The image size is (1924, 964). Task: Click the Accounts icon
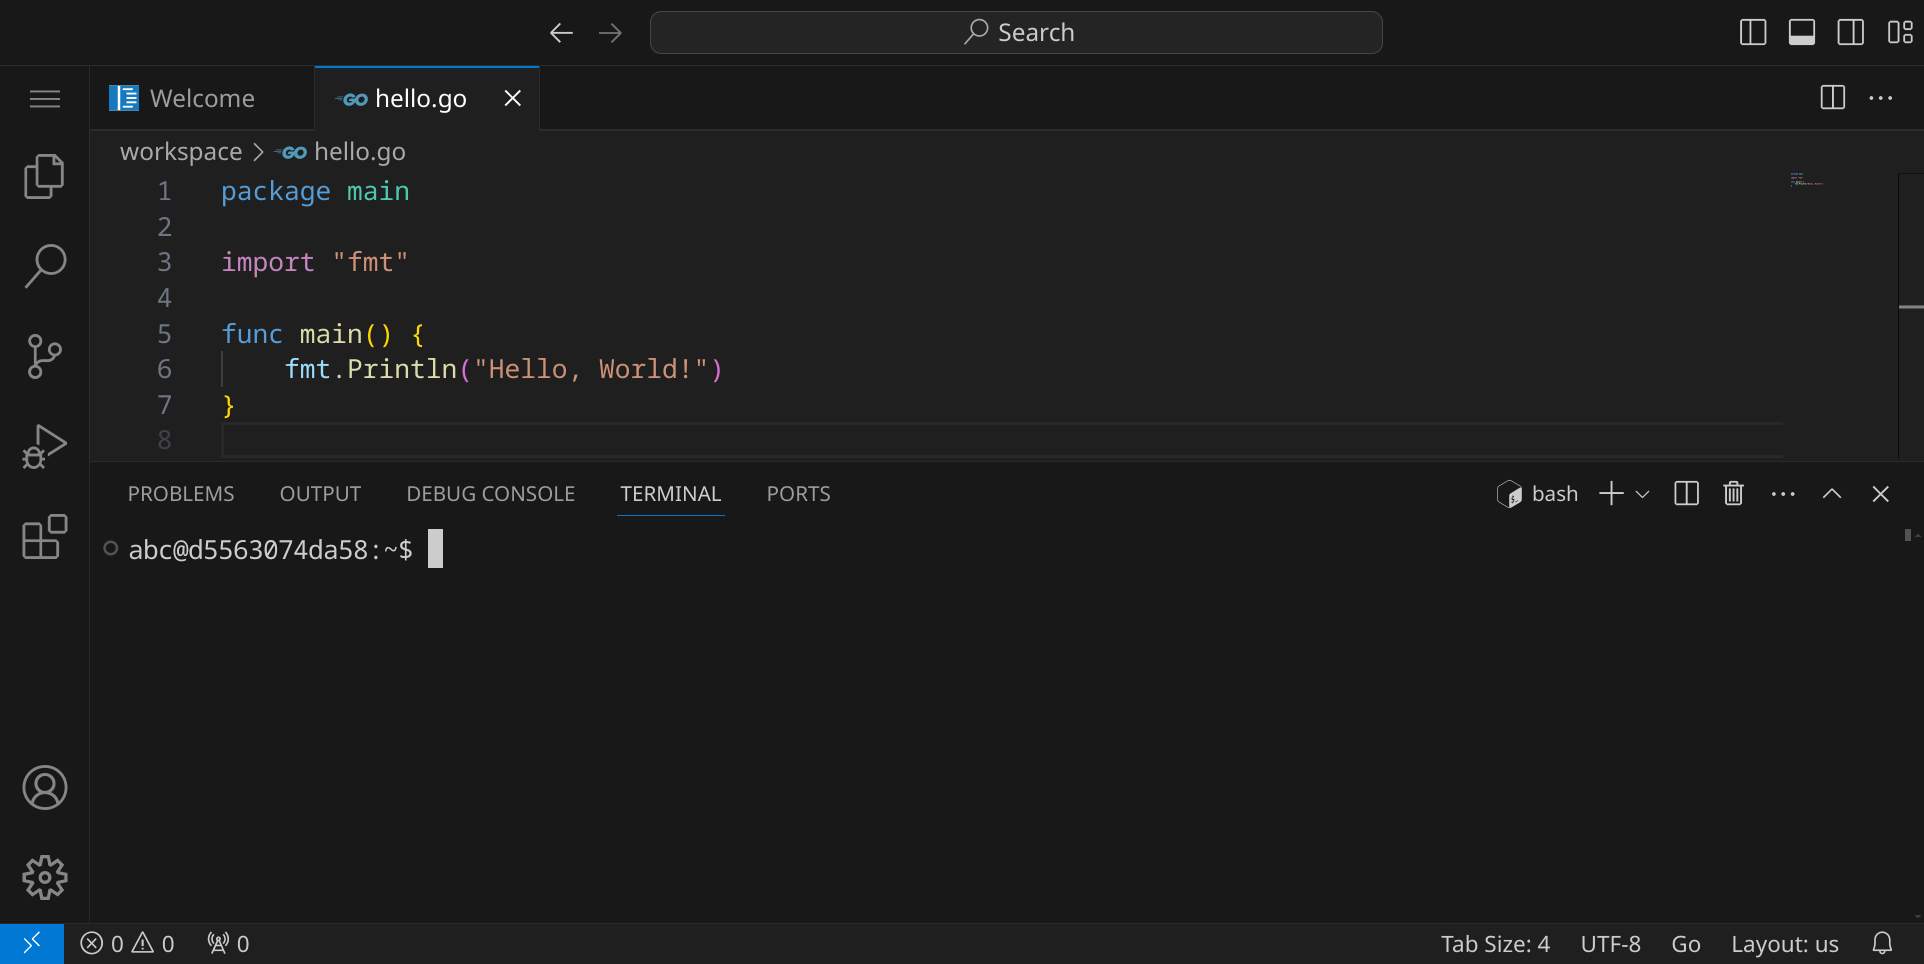pos(44,788)
